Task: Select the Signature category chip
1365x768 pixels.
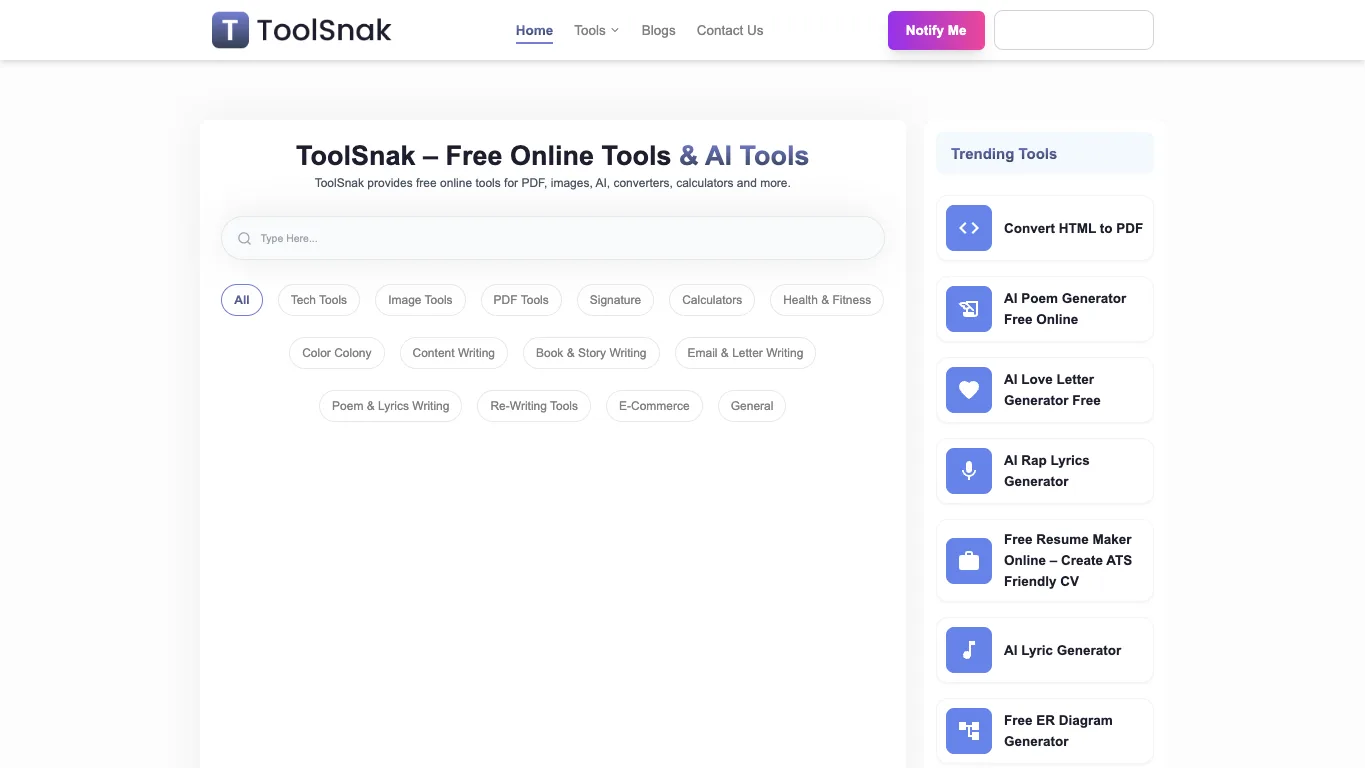Action: click(x=615, y=300)
